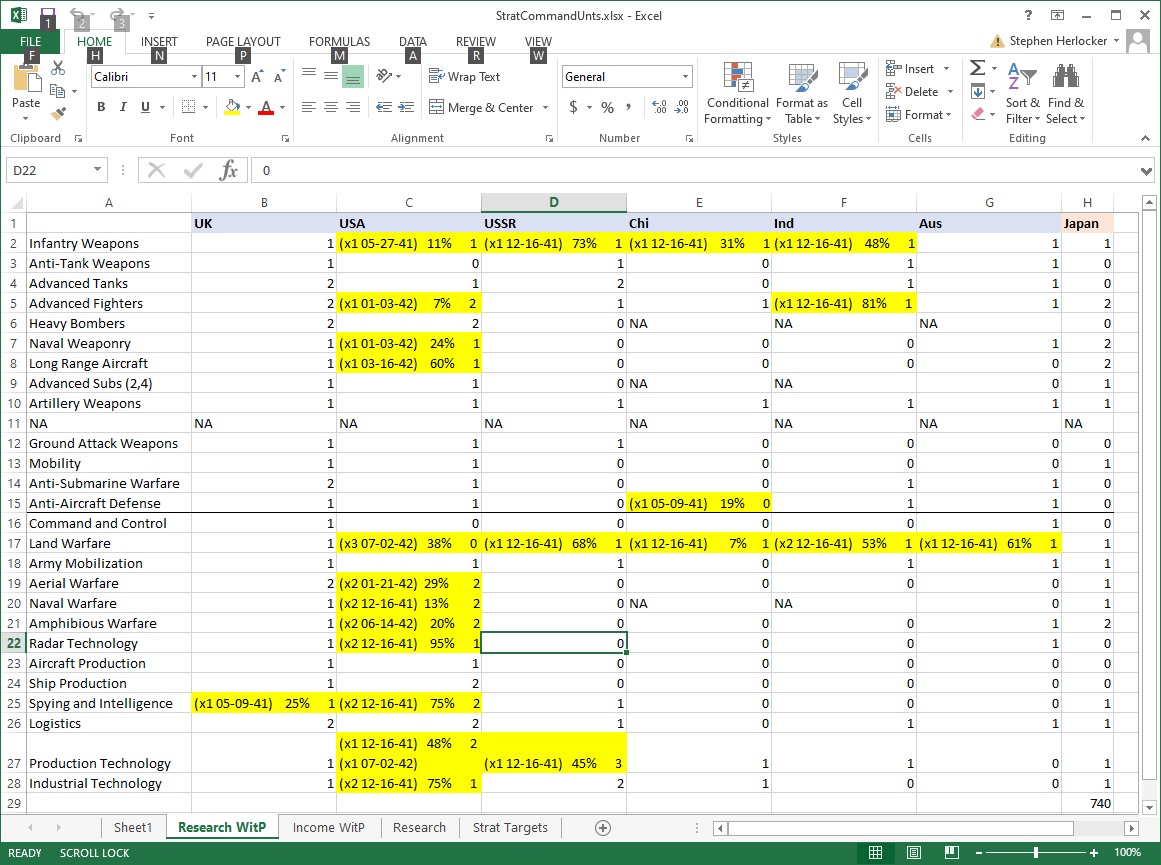Click the Cut scissors icon
Image resolution: width=1161 pixels, height=865 pixels.
point(58,68)
